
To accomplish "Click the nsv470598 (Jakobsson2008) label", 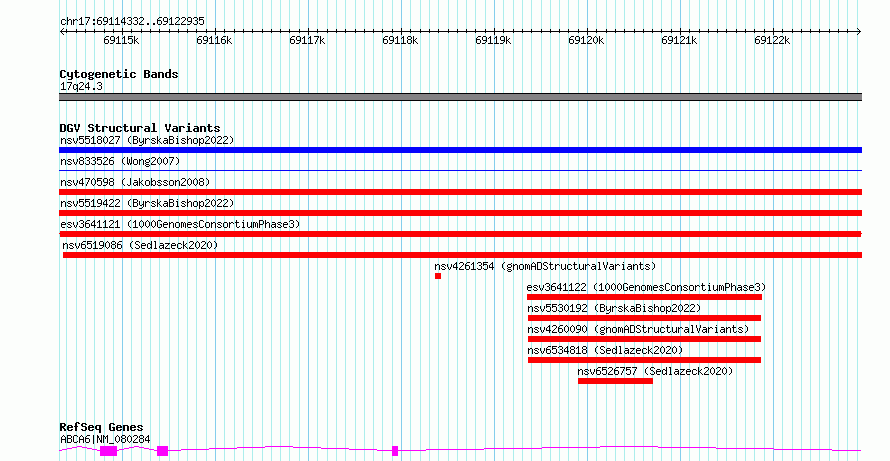I will 135,182.
